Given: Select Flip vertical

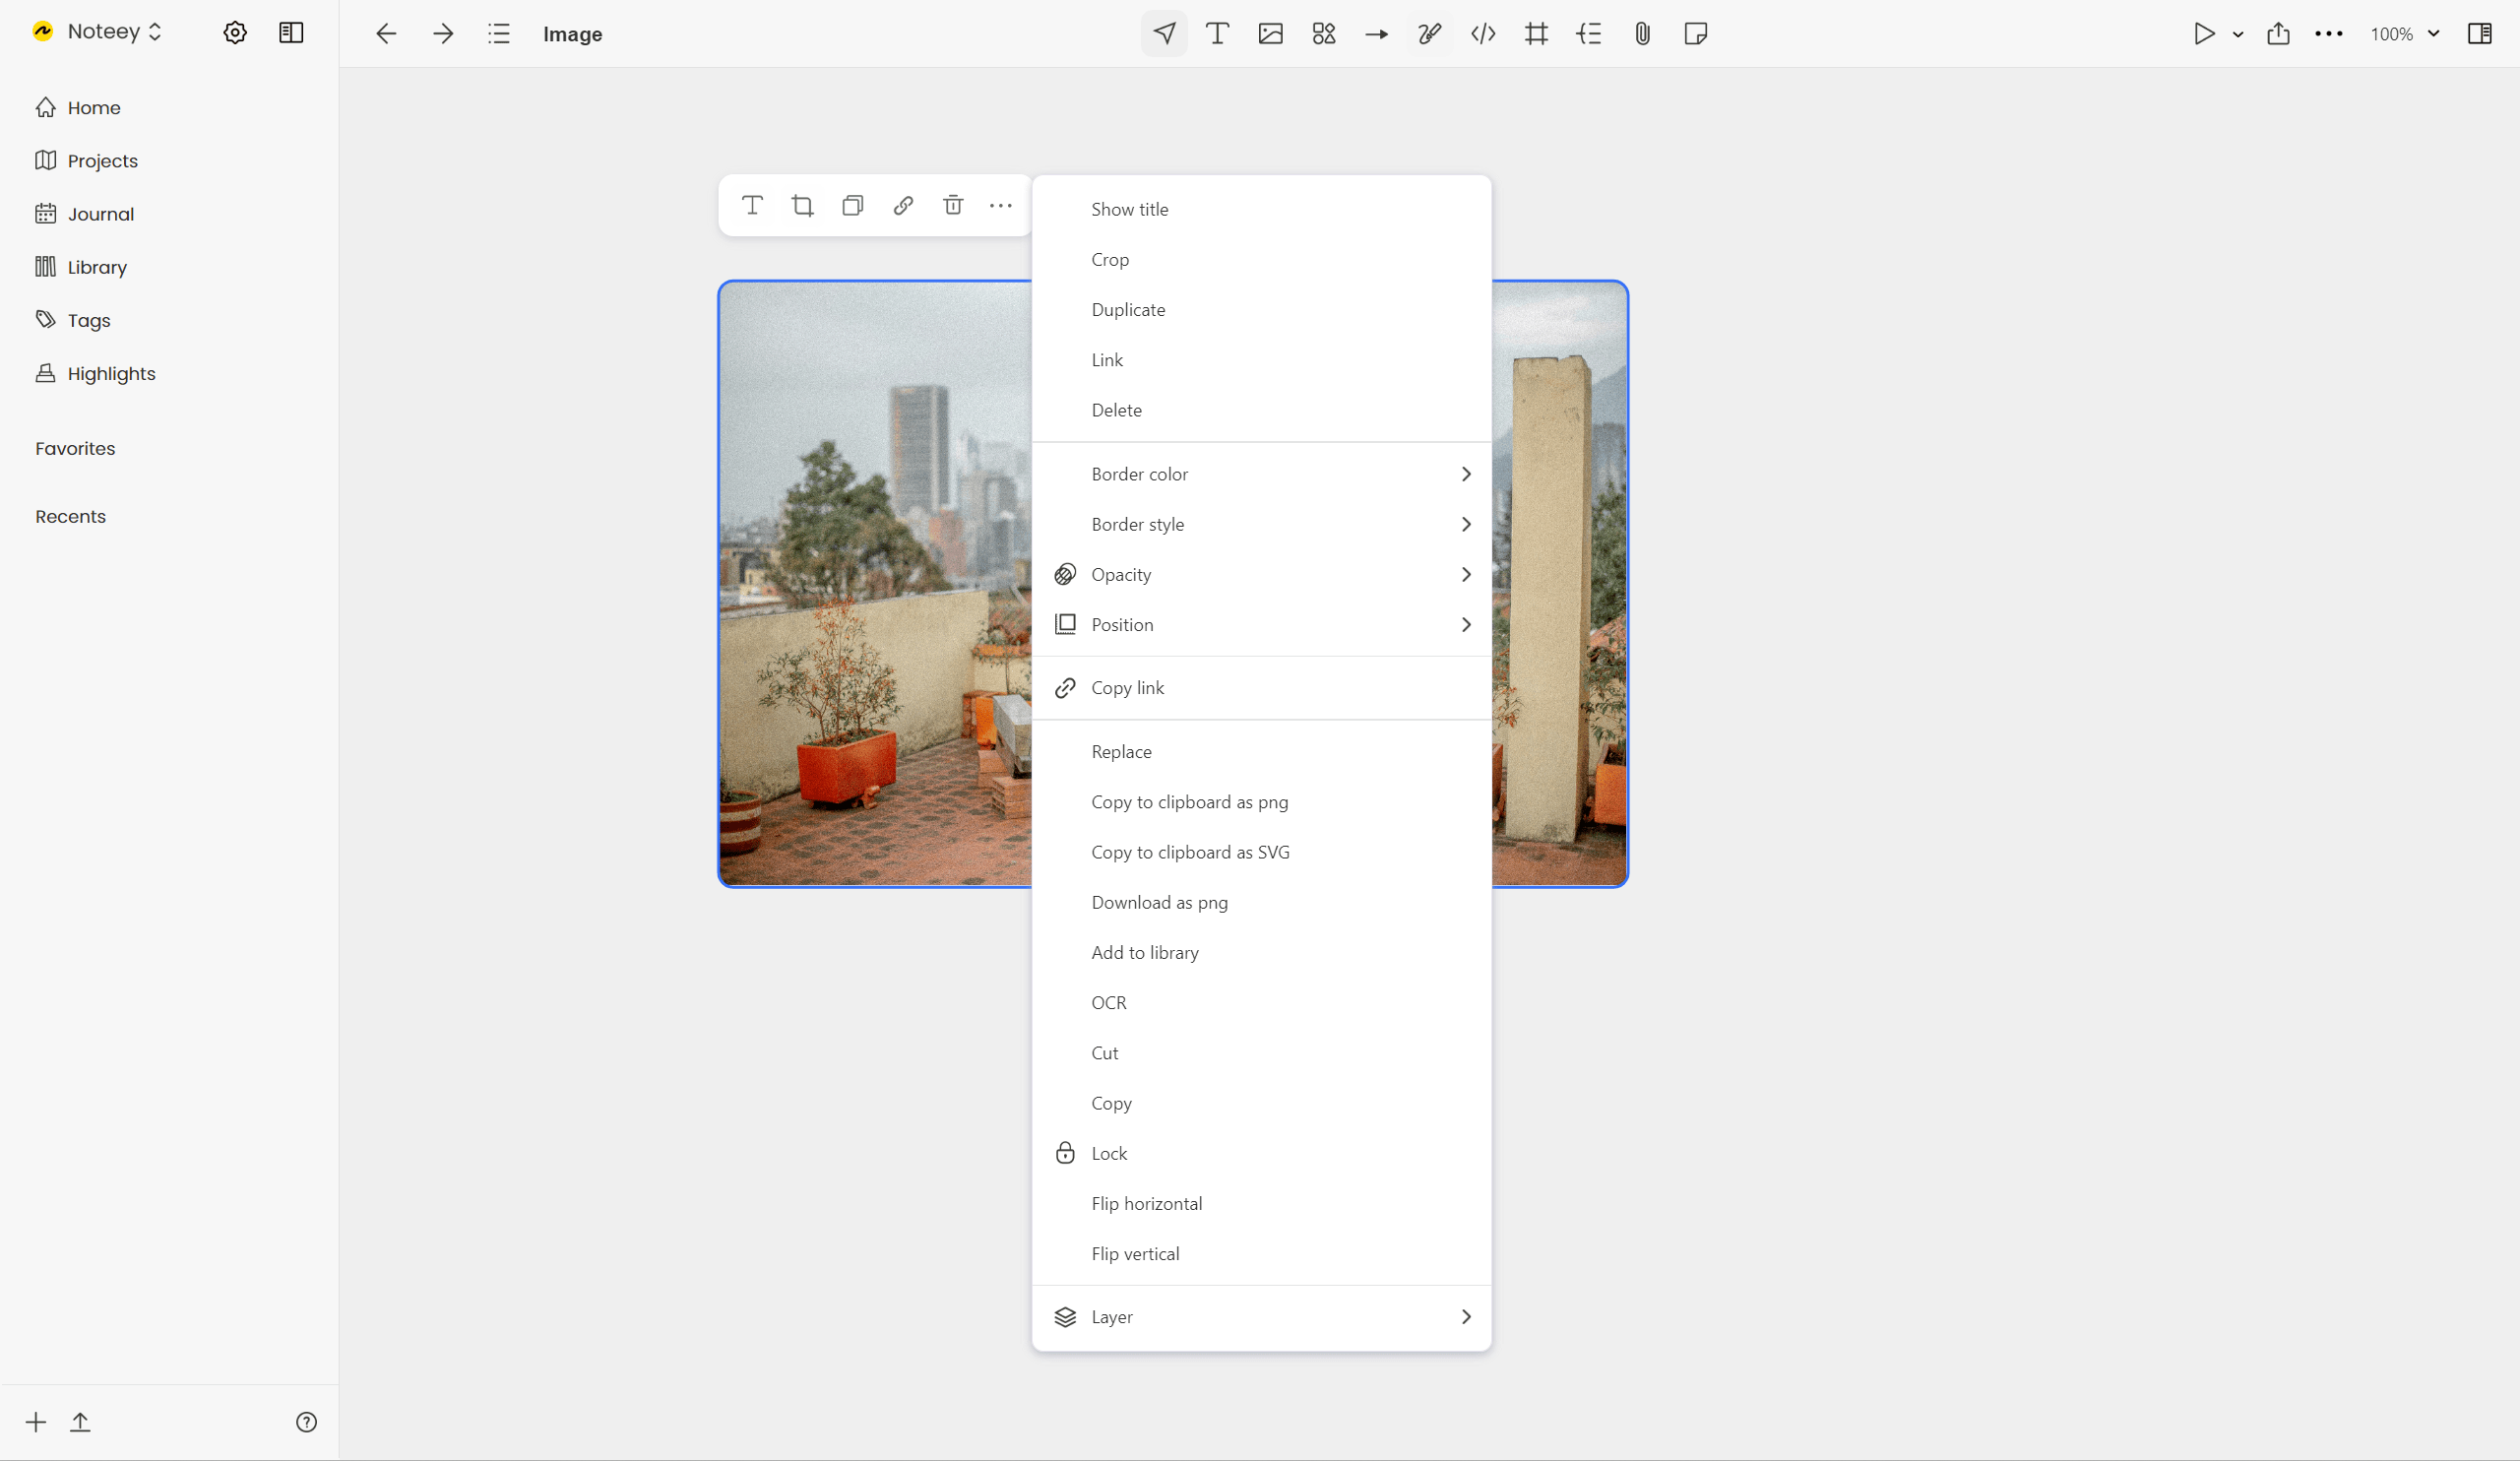Looking at the screenshot, I should click(1261, 1254).
